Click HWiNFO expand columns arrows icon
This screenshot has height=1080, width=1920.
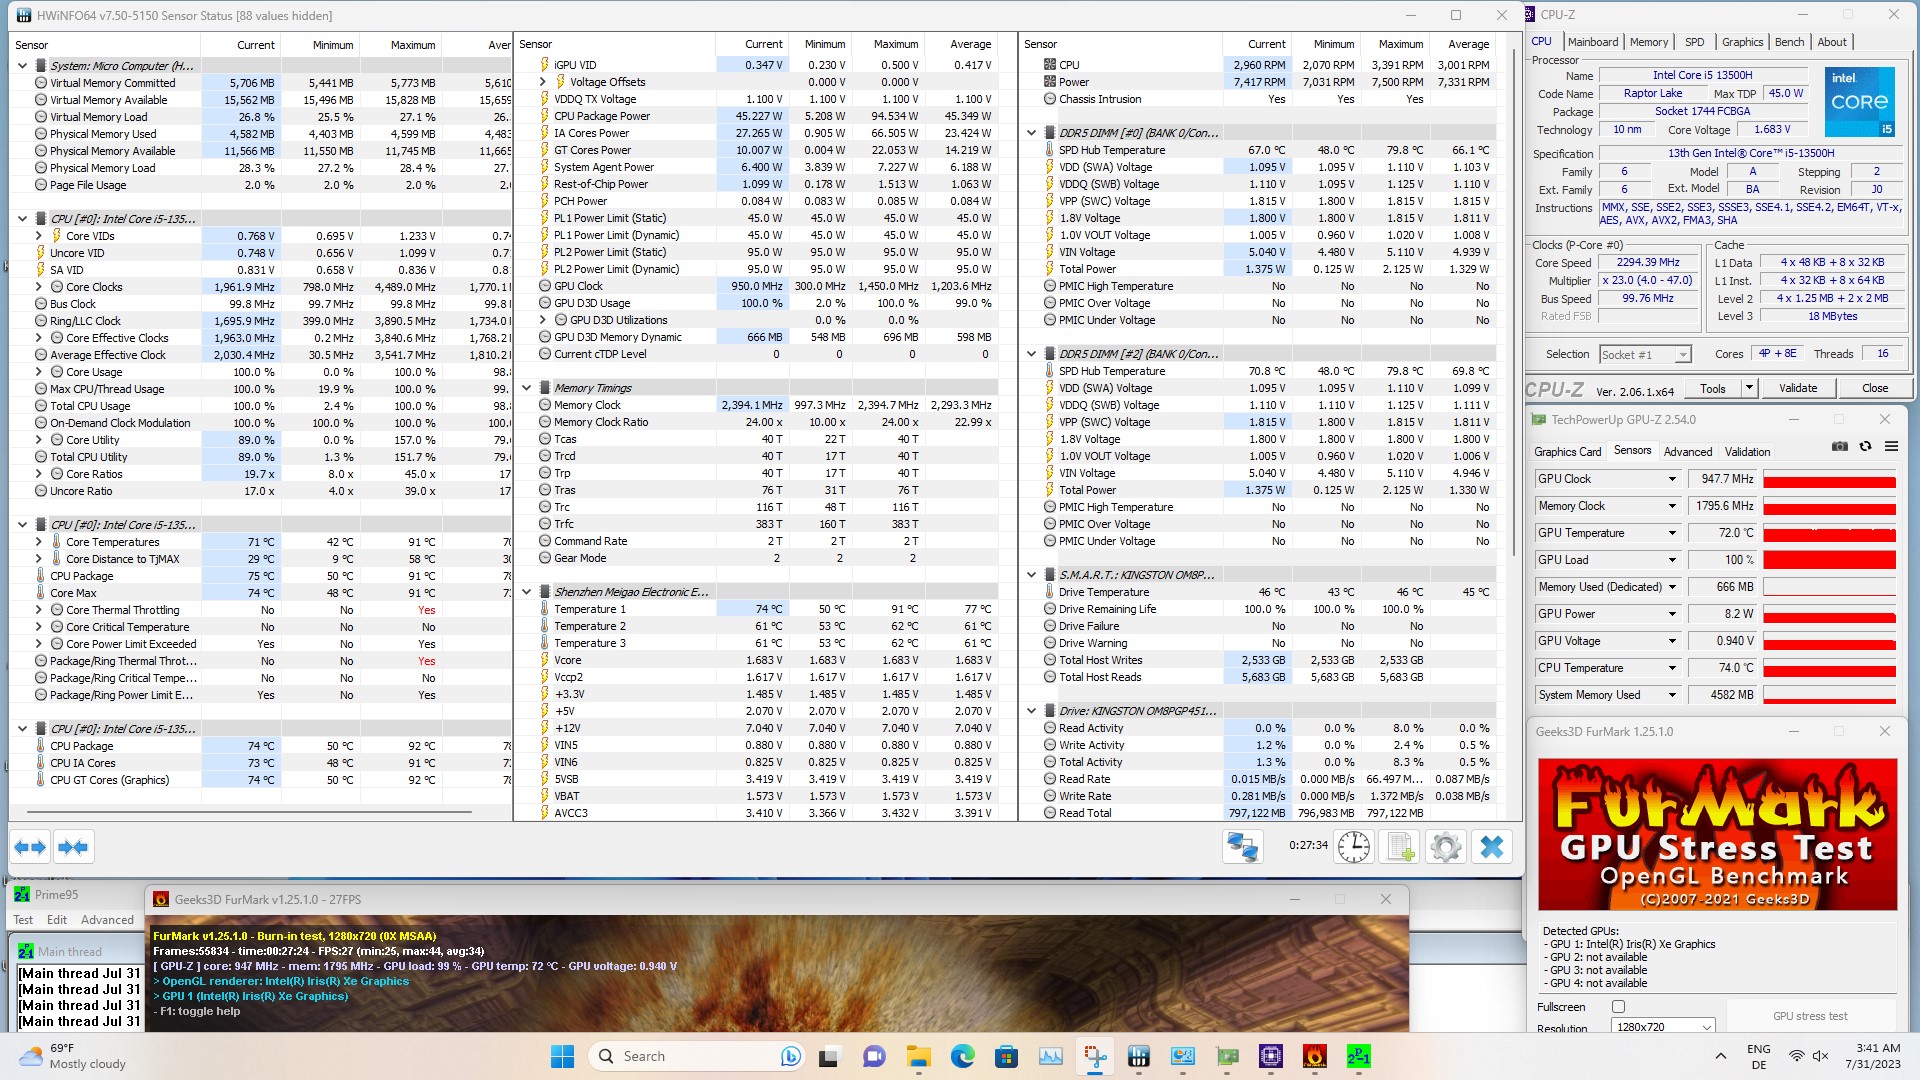31,847
